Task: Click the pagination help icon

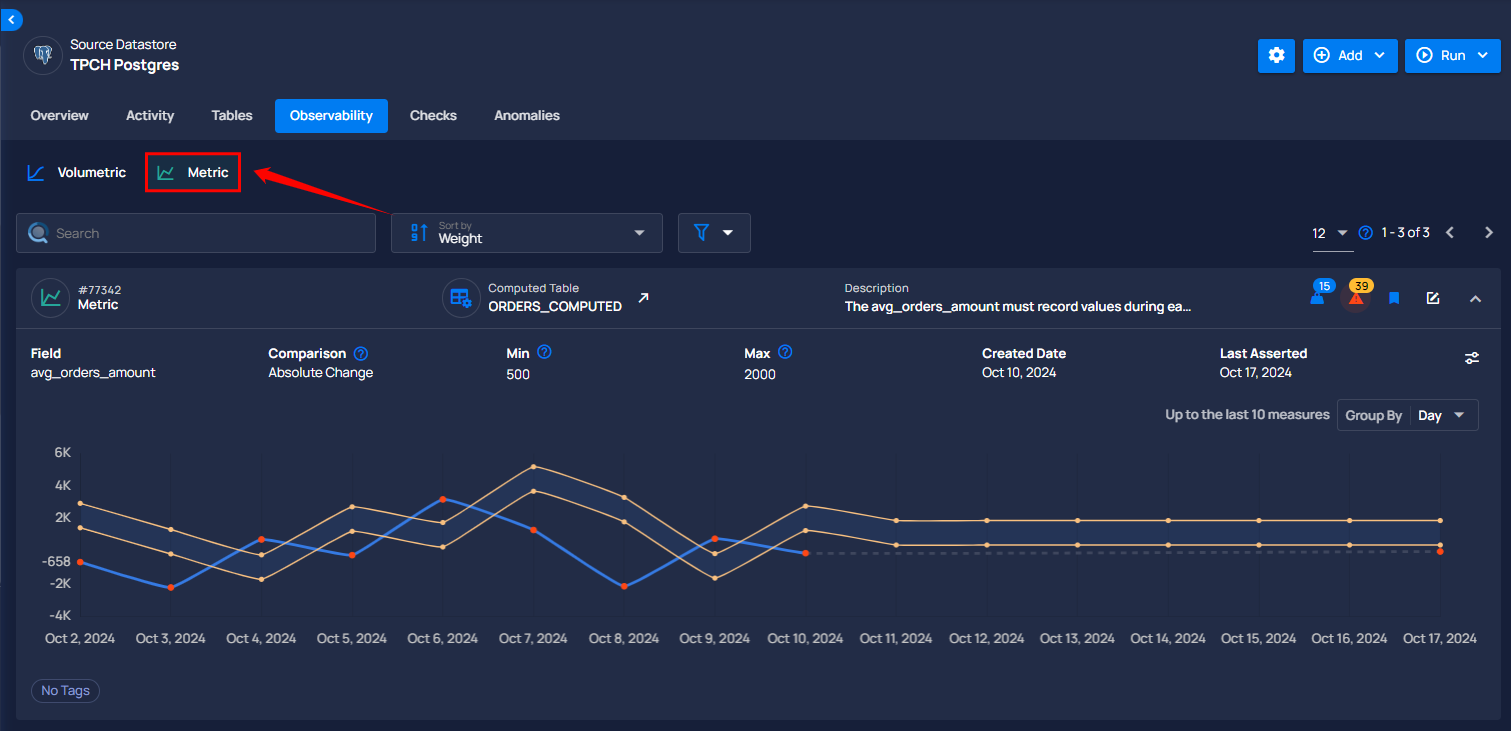Action: click(x=1366, y=233)
